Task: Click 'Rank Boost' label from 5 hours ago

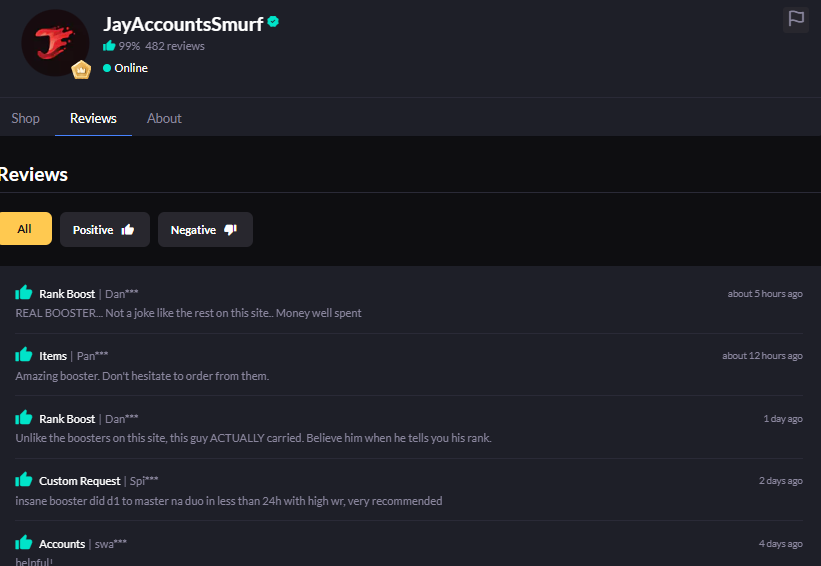Action: coord(67,294)
